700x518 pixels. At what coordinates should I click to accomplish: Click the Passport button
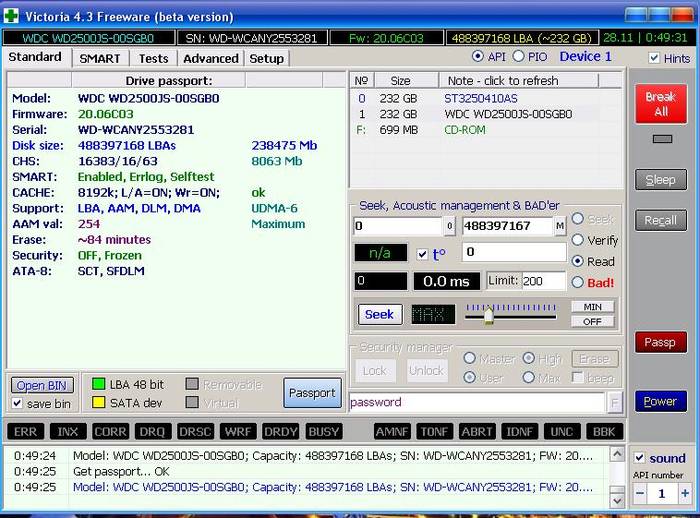pos(312,393)
